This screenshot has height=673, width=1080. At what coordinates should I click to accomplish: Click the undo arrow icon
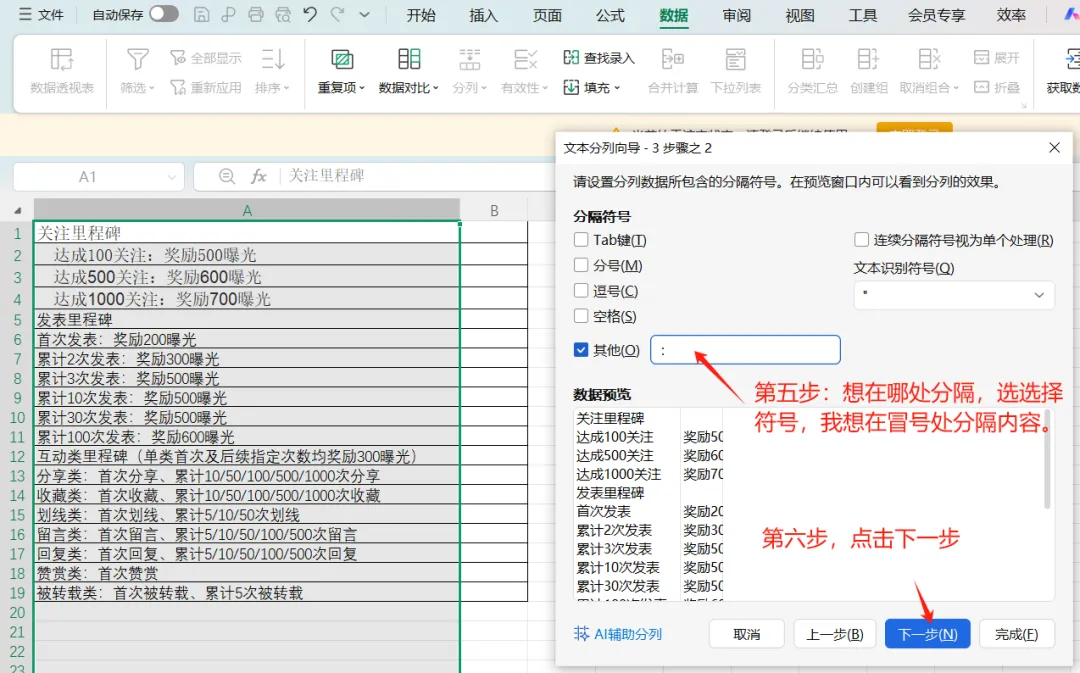pos(310,14)
